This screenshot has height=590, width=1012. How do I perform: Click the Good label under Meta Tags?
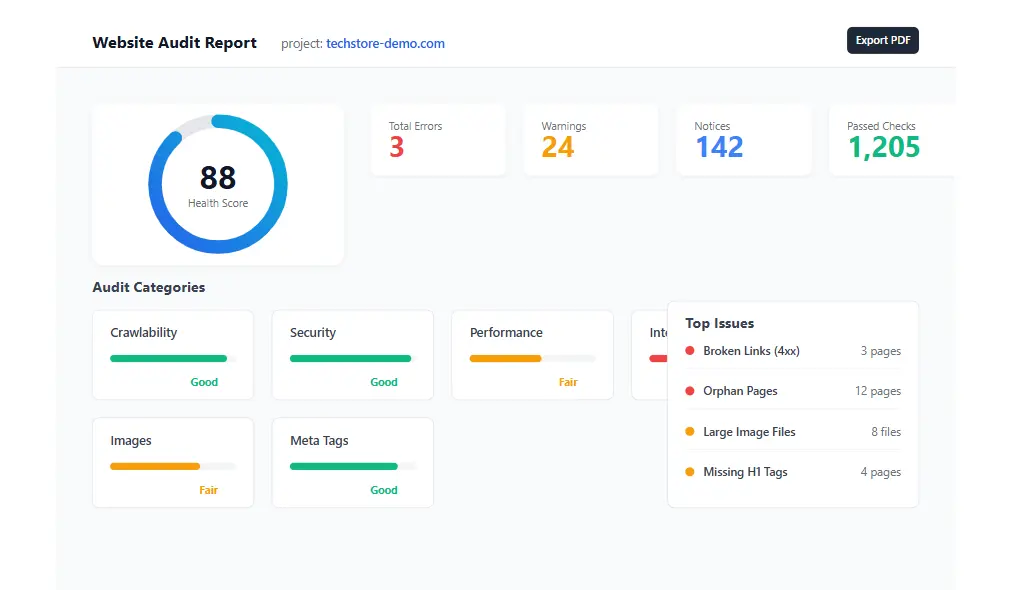click(384, 490)
